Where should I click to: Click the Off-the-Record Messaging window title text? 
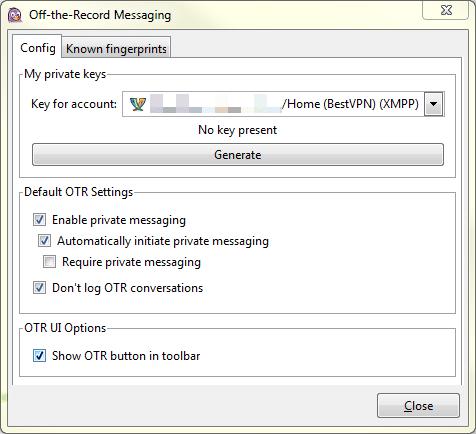[100, 15]
